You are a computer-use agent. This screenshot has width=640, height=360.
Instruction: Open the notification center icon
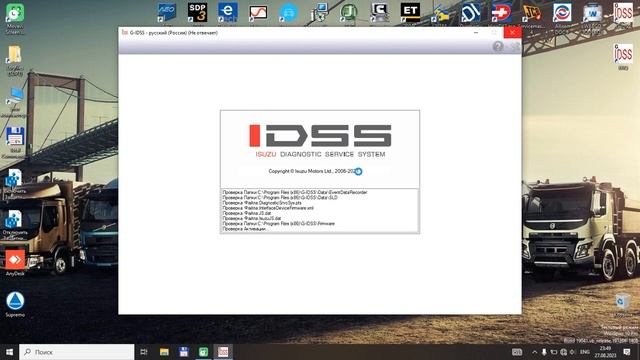tap(627, 352)
